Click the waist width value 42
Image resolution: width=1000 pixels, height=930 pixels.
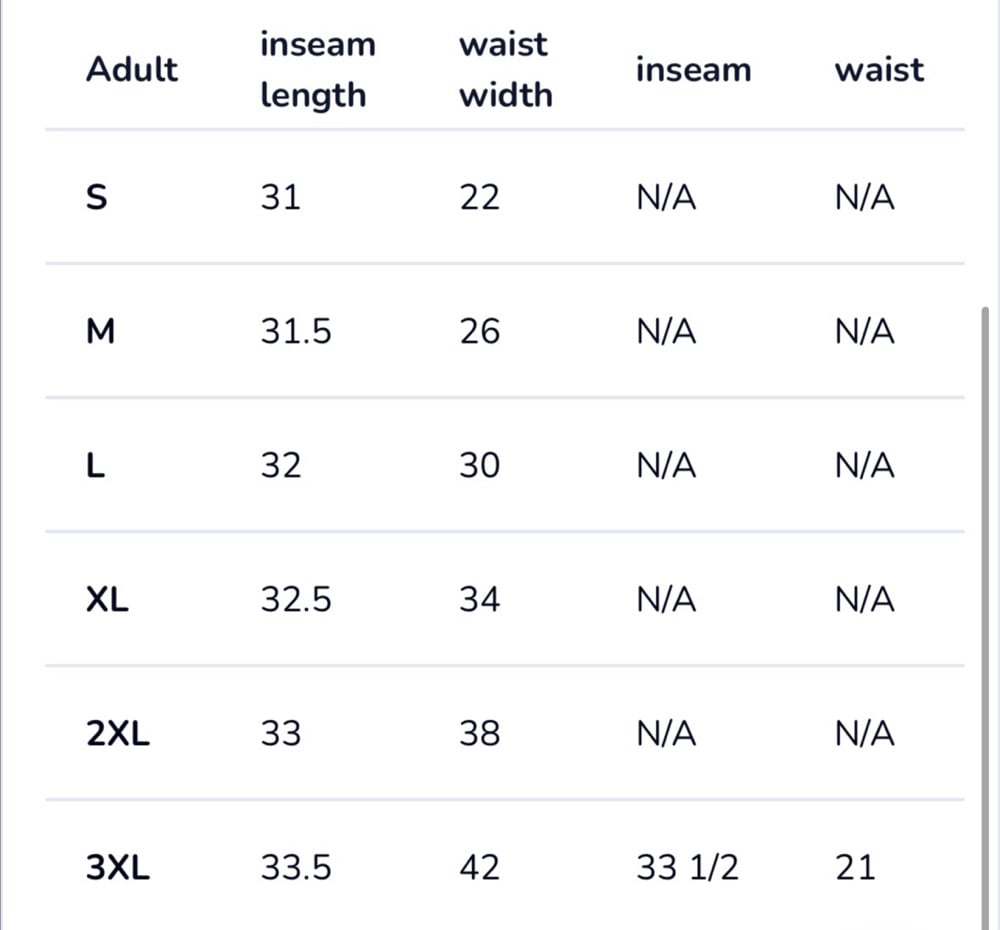pyautogui.click(x=479, y=867)
